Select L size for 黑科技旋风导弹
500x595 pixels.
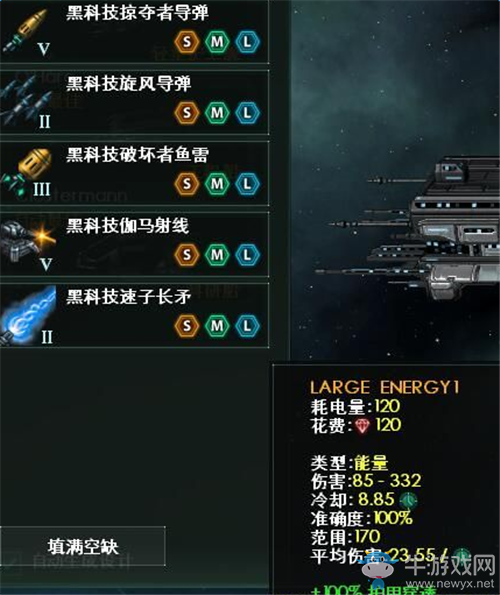(247, 113)
